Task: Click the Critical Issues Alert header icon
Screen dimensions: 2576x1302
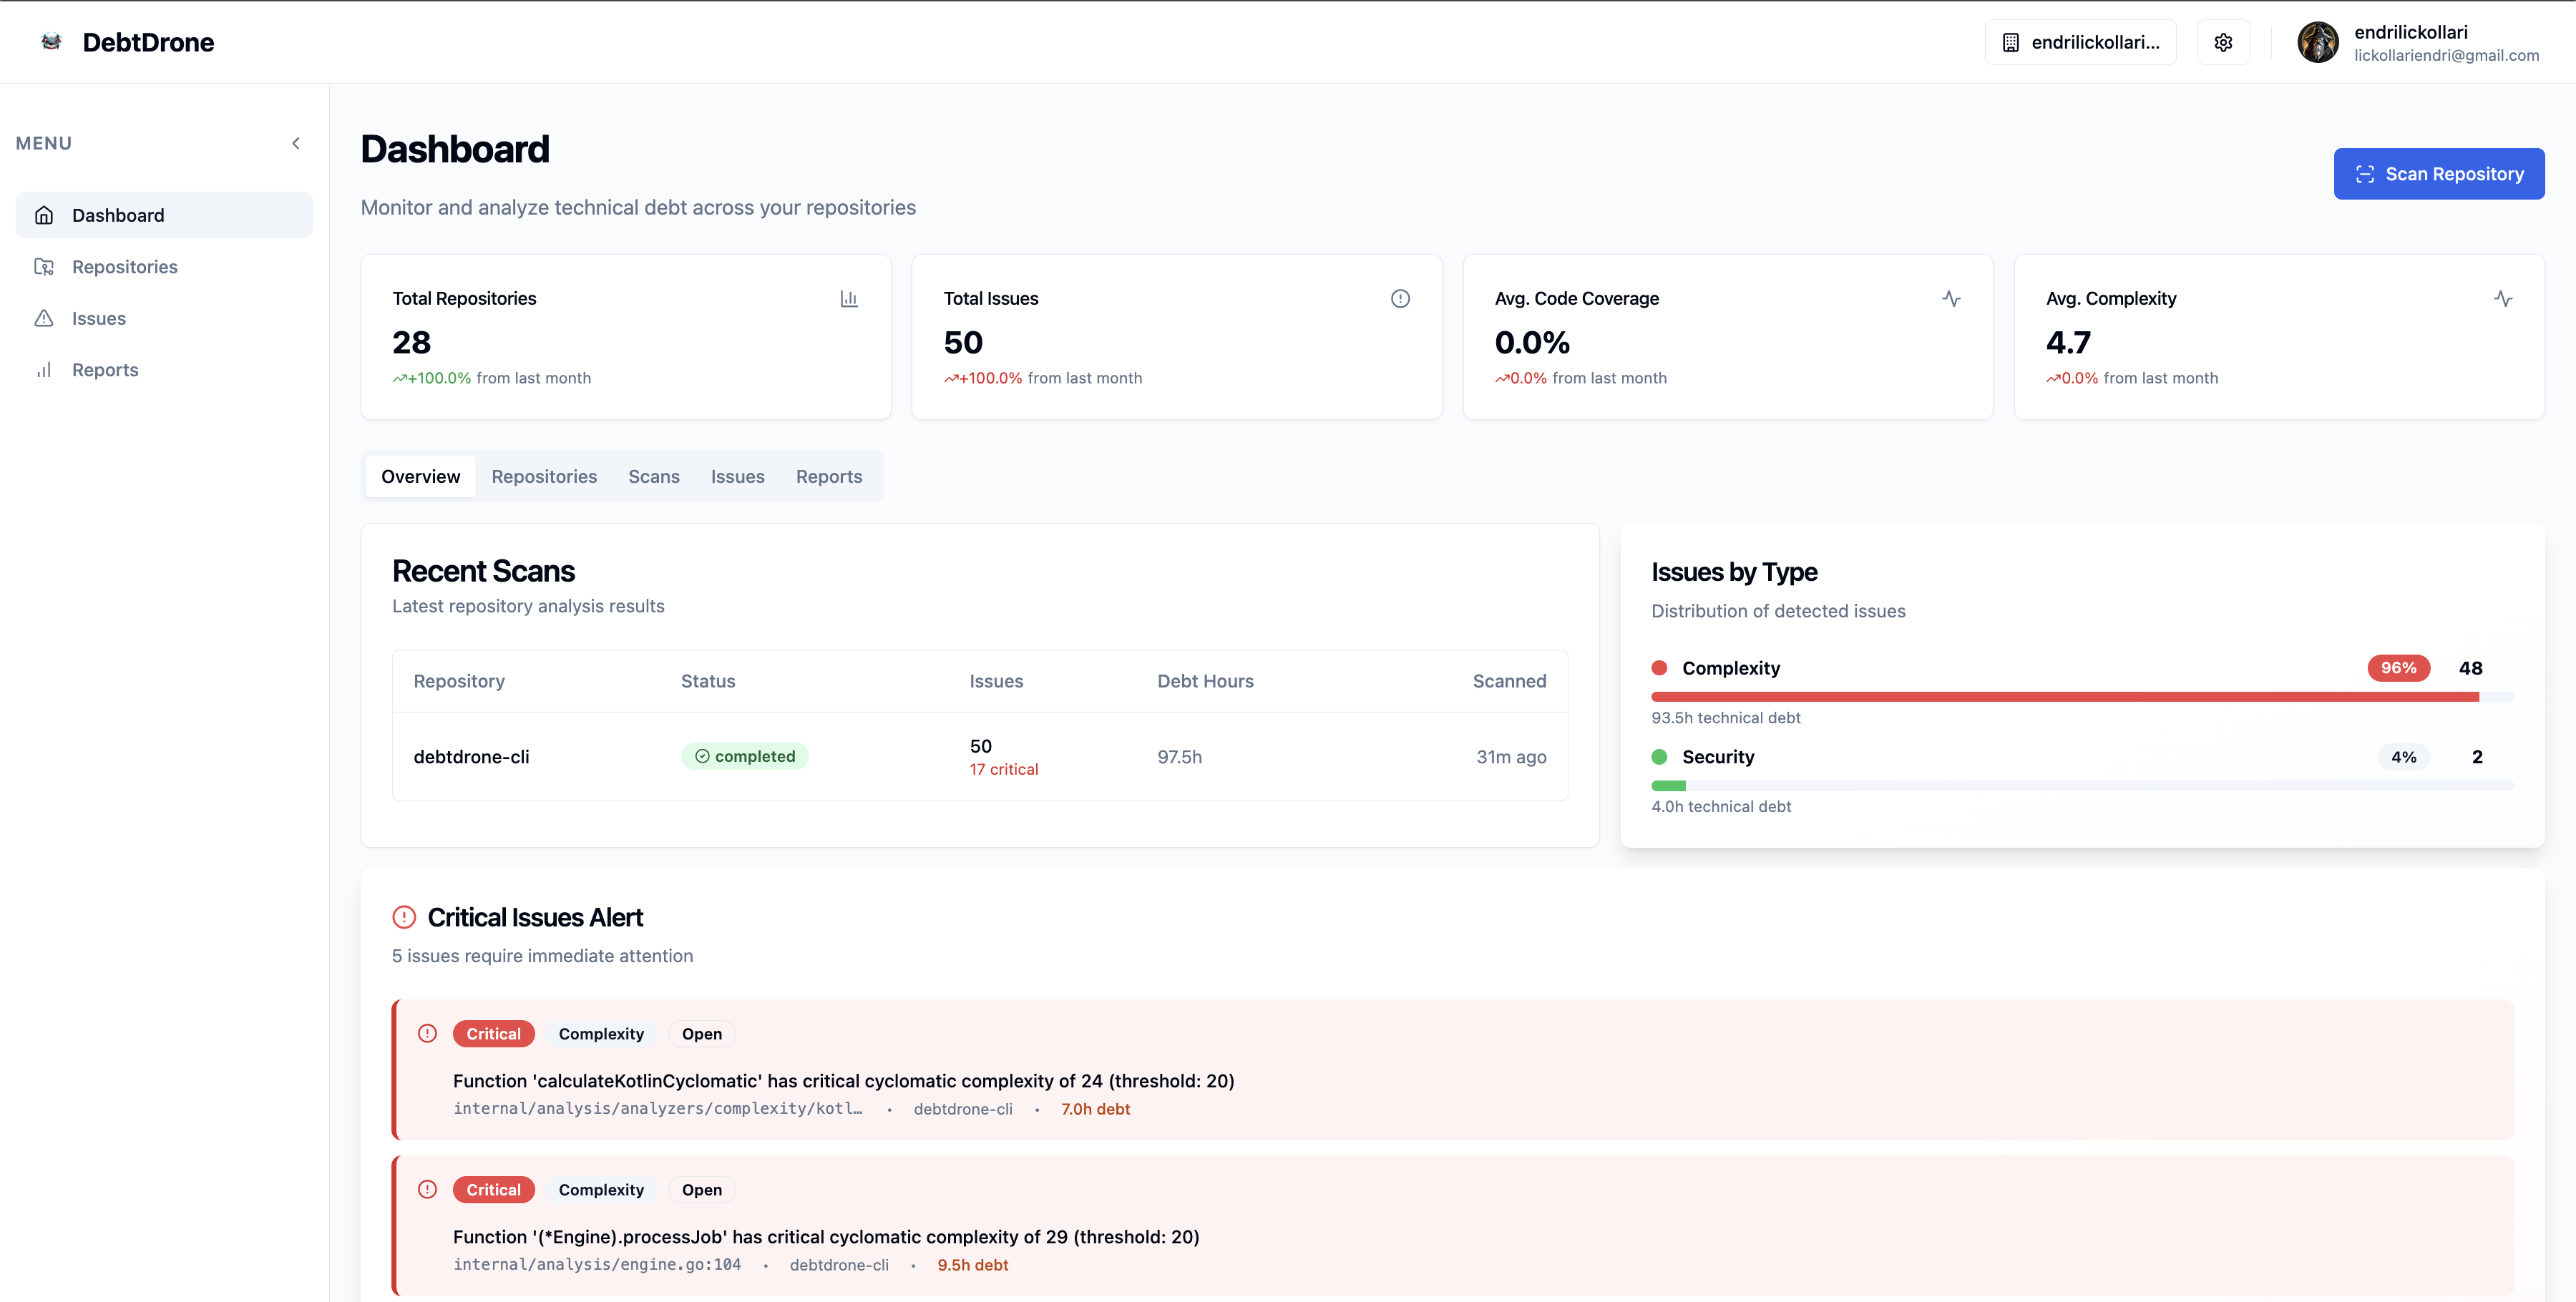Action: tap(404, 917)
